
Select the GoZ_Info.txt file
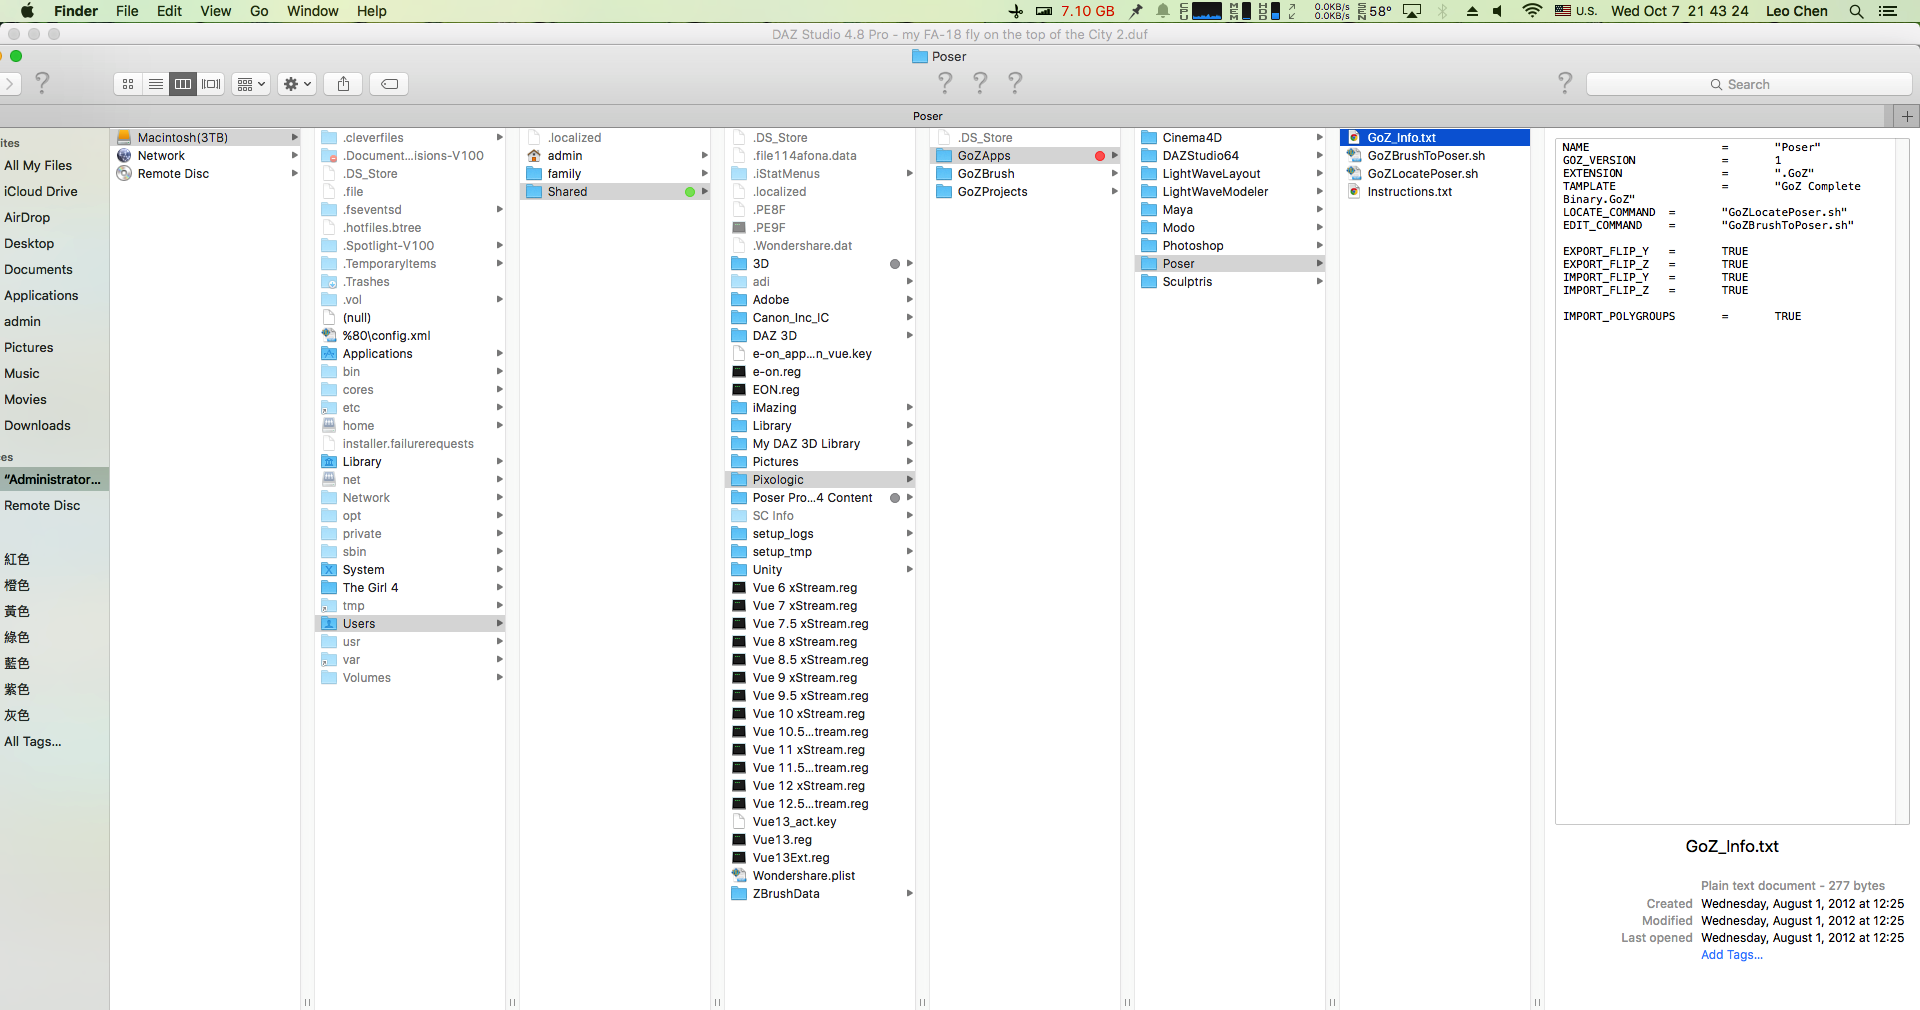[1434, 137]
